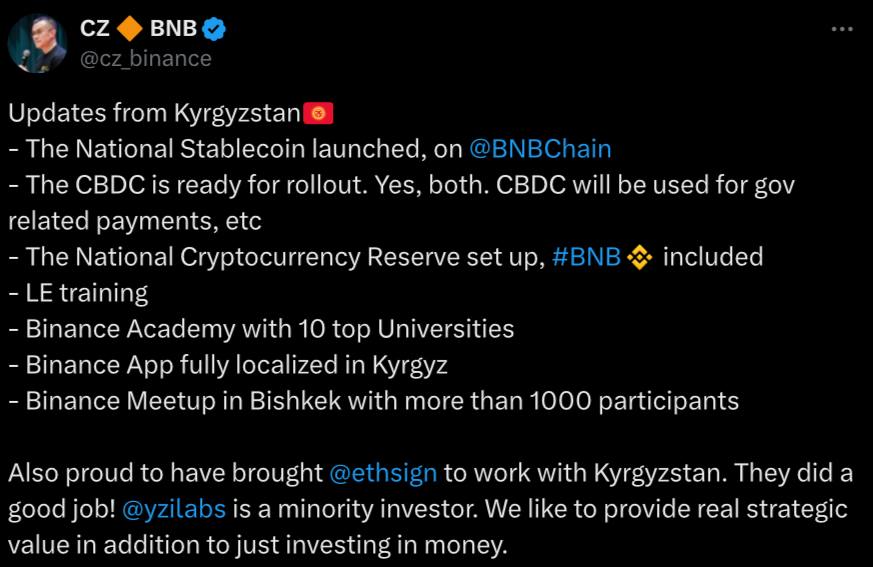This screenshot has height=567, width=873.
Task: Click the orange diamond emoji in display name
Action: 130,29
